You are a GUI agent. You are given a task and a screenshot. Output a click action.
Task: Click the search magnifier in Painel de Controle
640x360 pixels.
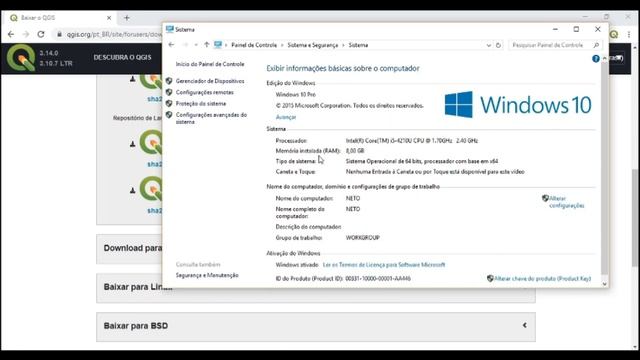[x=596, y=45]
